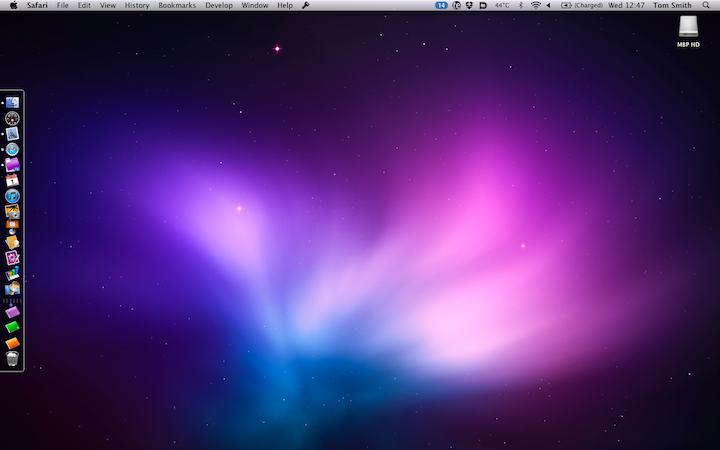Open the Wi-Fi status menu
The image size is (720, 450).
click(x=535, y=6)
